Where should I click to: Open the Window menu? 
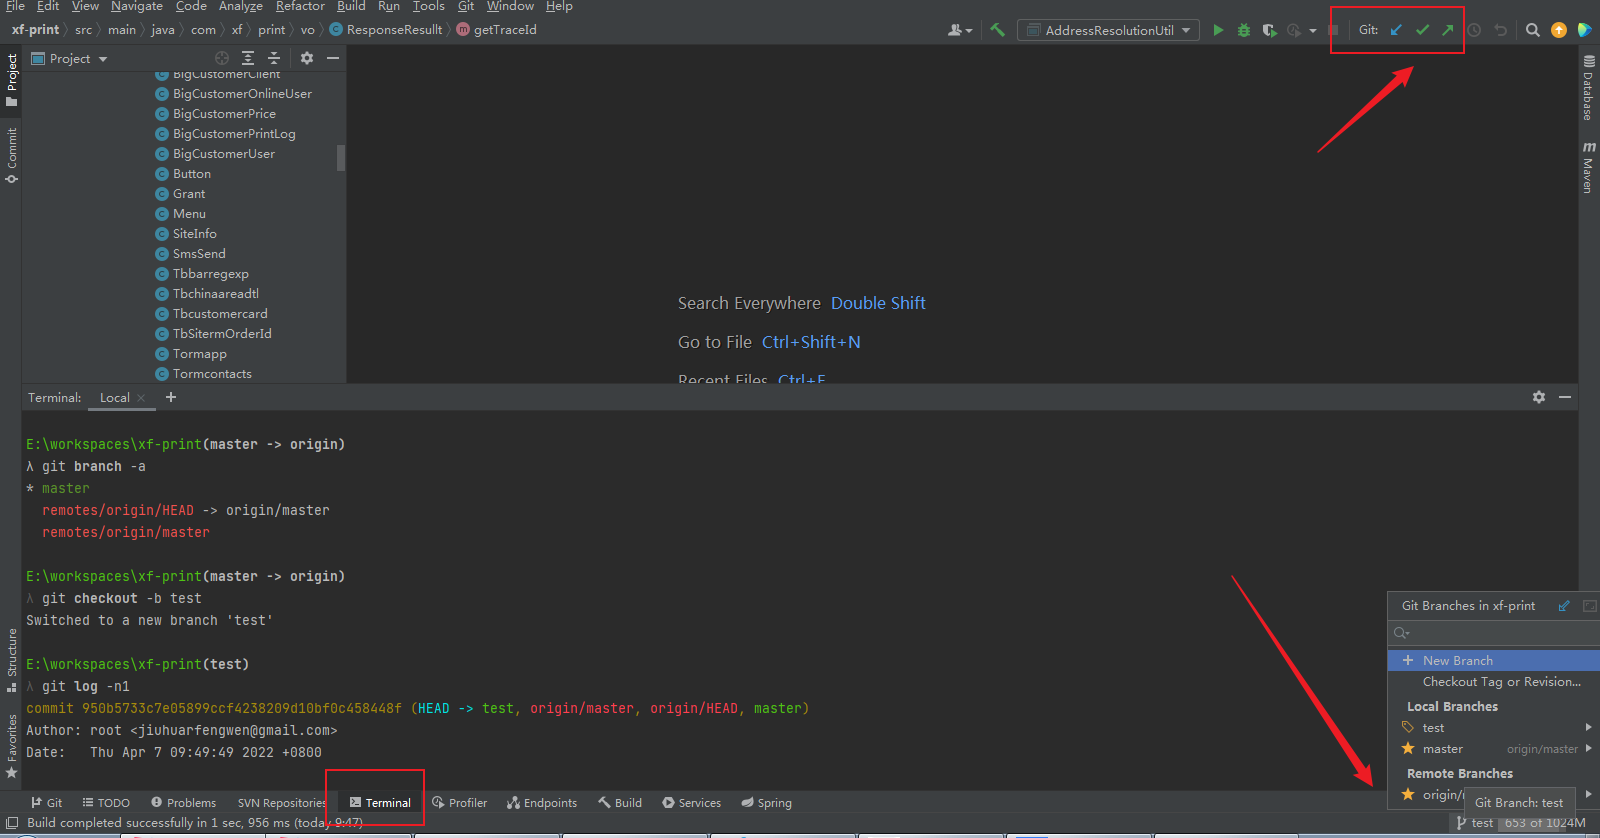point(510,6)
